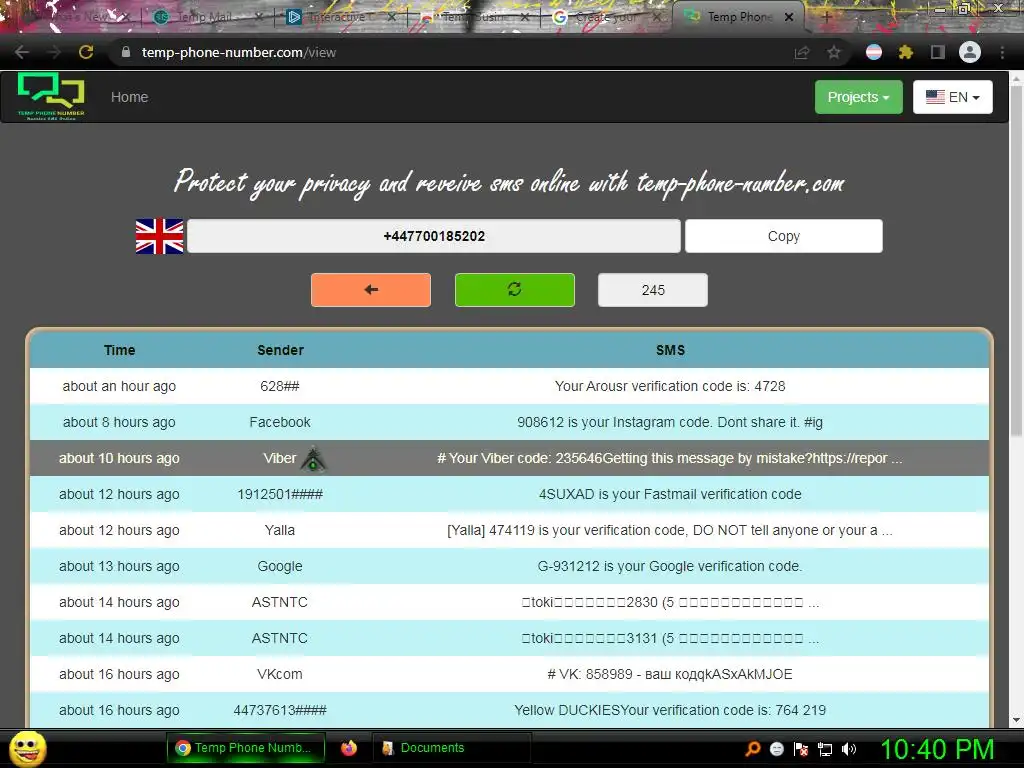This screenshot has height=768, width=1024.
Task: Switch to the Create your Google tab
Action: [605, 17]
